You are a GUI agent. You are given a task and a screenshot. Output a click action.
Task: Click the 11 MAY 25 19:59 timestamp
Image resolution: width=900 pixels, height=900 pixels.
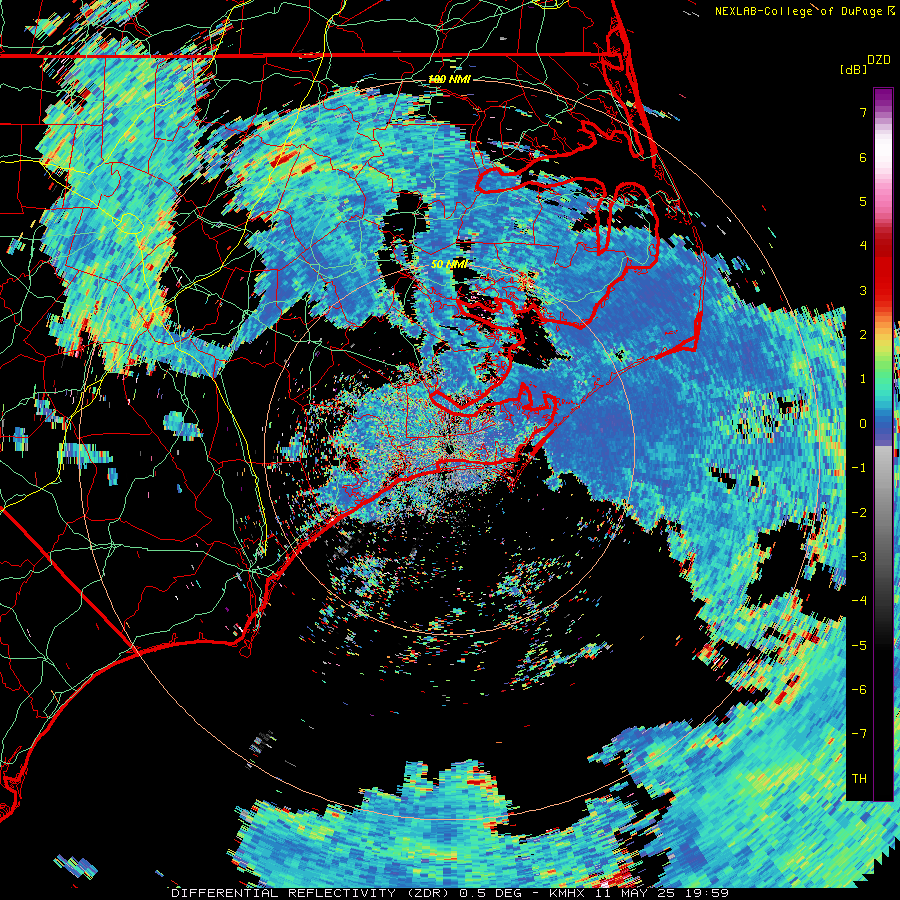(x=661, y=893)
